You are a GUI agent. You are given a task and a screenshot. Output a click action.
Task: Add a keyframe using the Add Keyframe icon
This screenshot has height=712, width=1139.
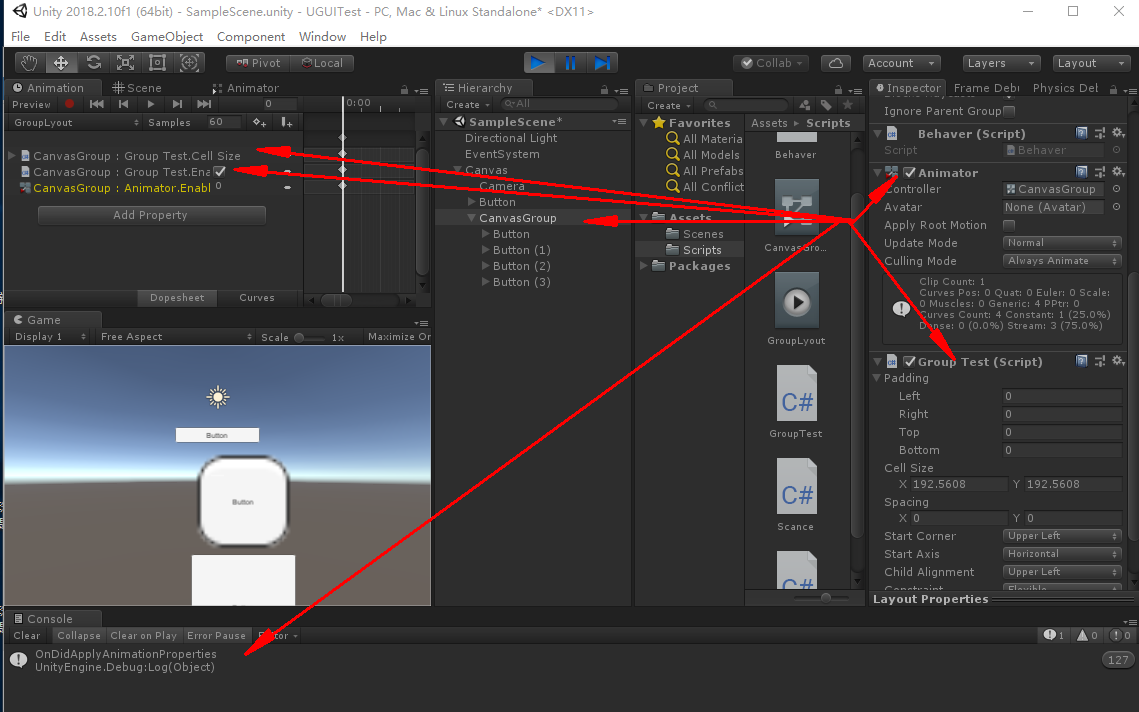tap(259, 122)
